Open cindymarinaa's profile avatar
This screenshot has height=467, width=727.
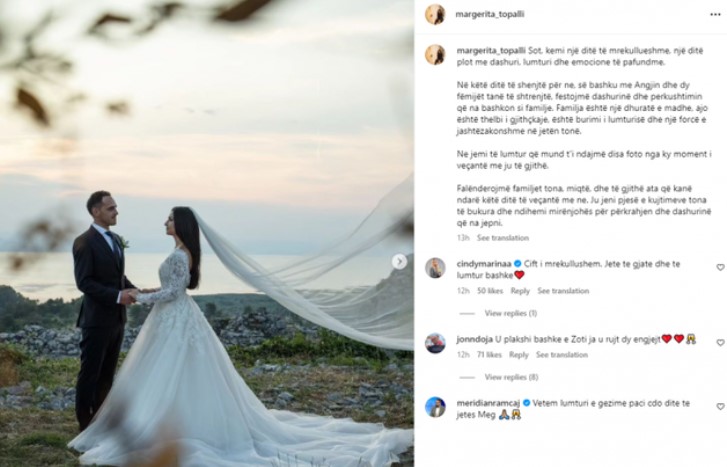coord(435,268)
